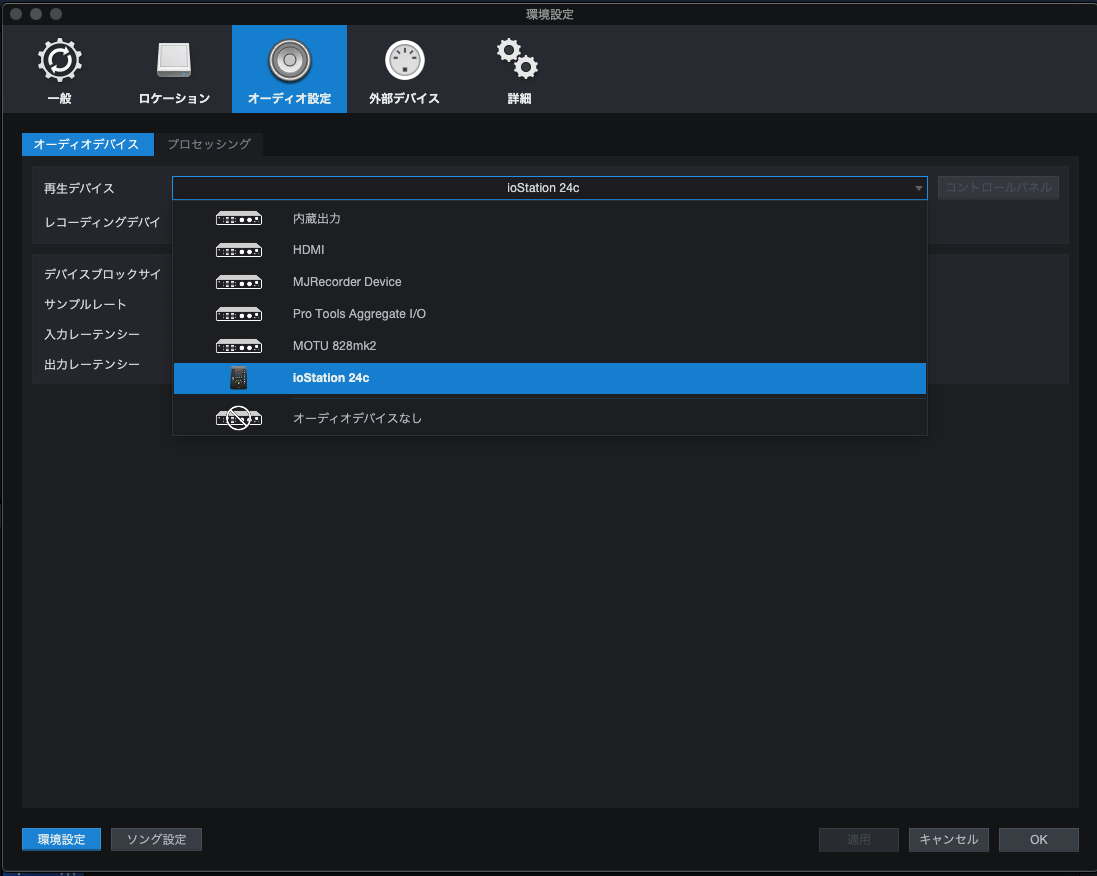Viewport: 1097px width, 876px height.
Task: Click the デバイスブロックサイ label
Action: click(102, 274)
